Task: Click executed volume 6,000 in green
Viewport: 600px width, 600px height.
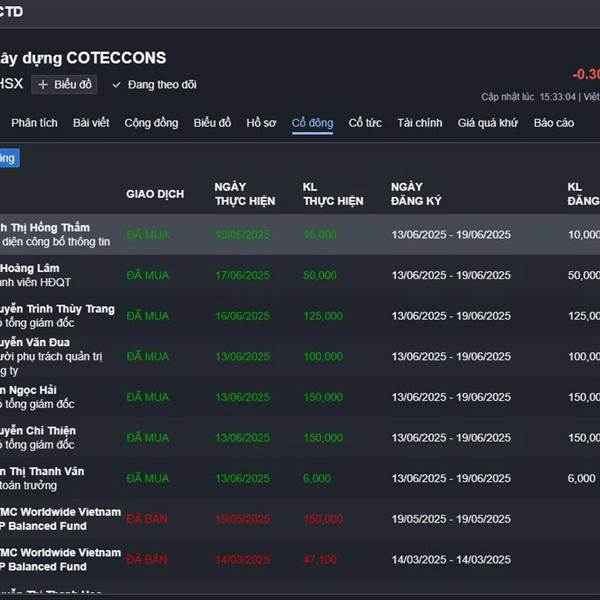Action: tap(317, 478)
